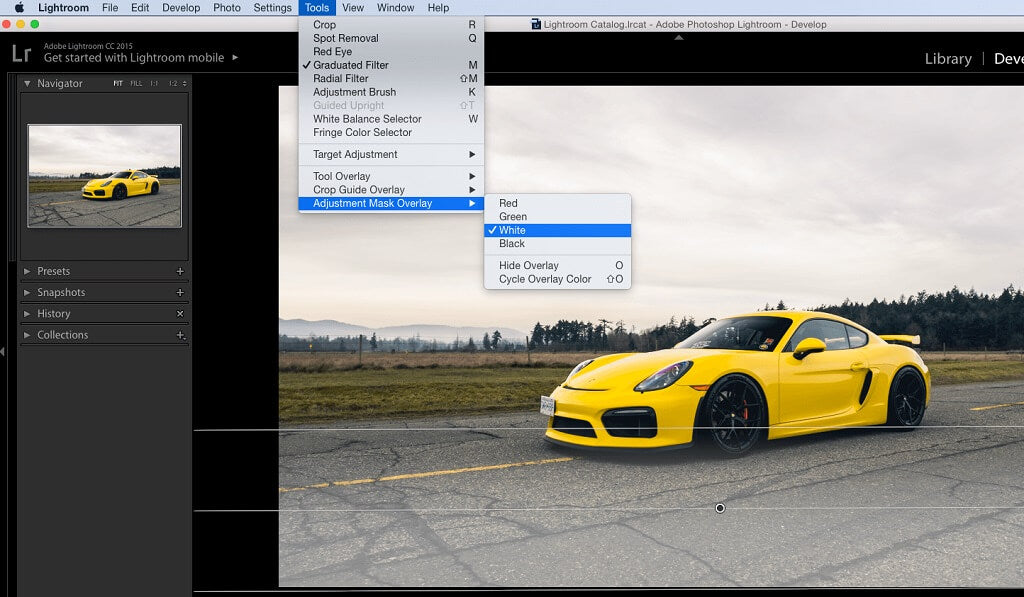Select 1:1 zoom in the Navigator panel
1024x597 pixels.
coord(155,83)
